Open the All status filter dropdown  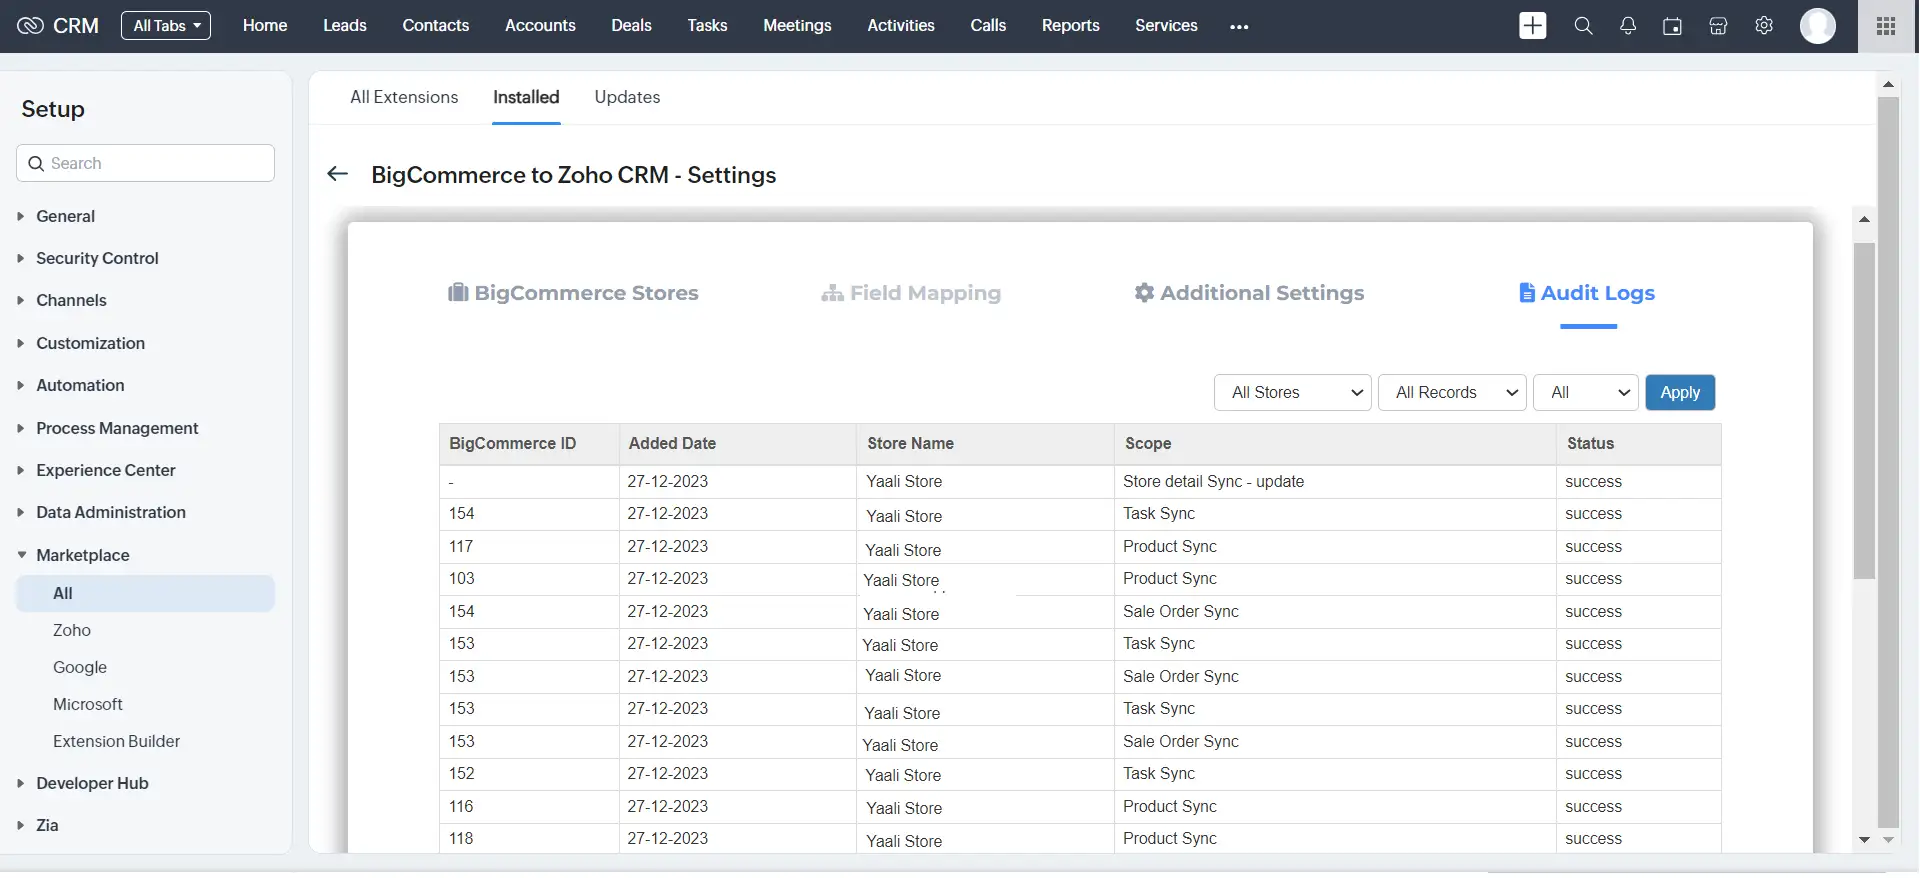tap(1586, 393)
